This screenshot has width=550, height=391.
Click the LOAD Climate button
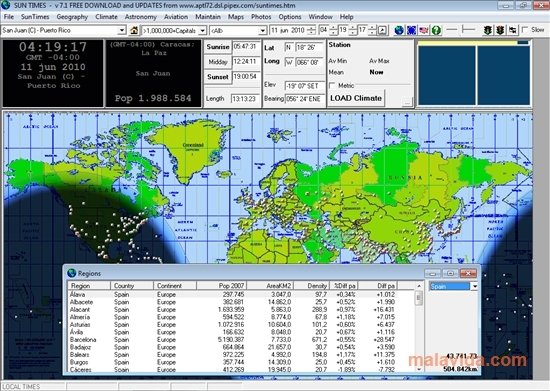pyautogui.click(x=356, y=98)
